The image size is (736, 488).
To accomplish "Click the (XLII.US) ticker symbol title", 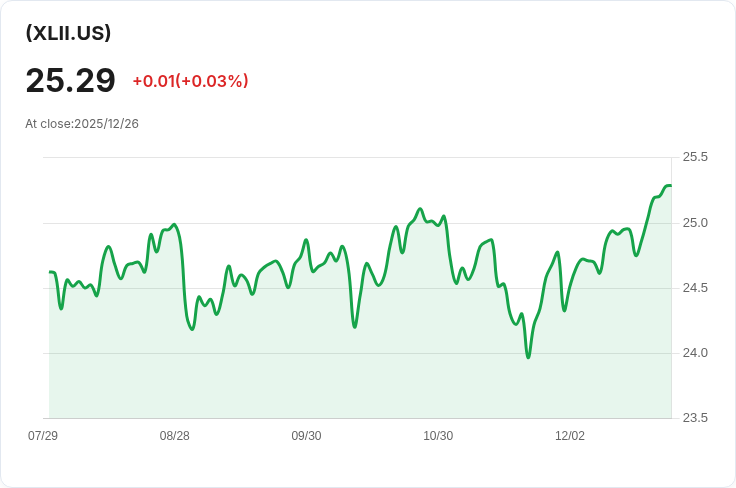I will [x=68, y=33].
